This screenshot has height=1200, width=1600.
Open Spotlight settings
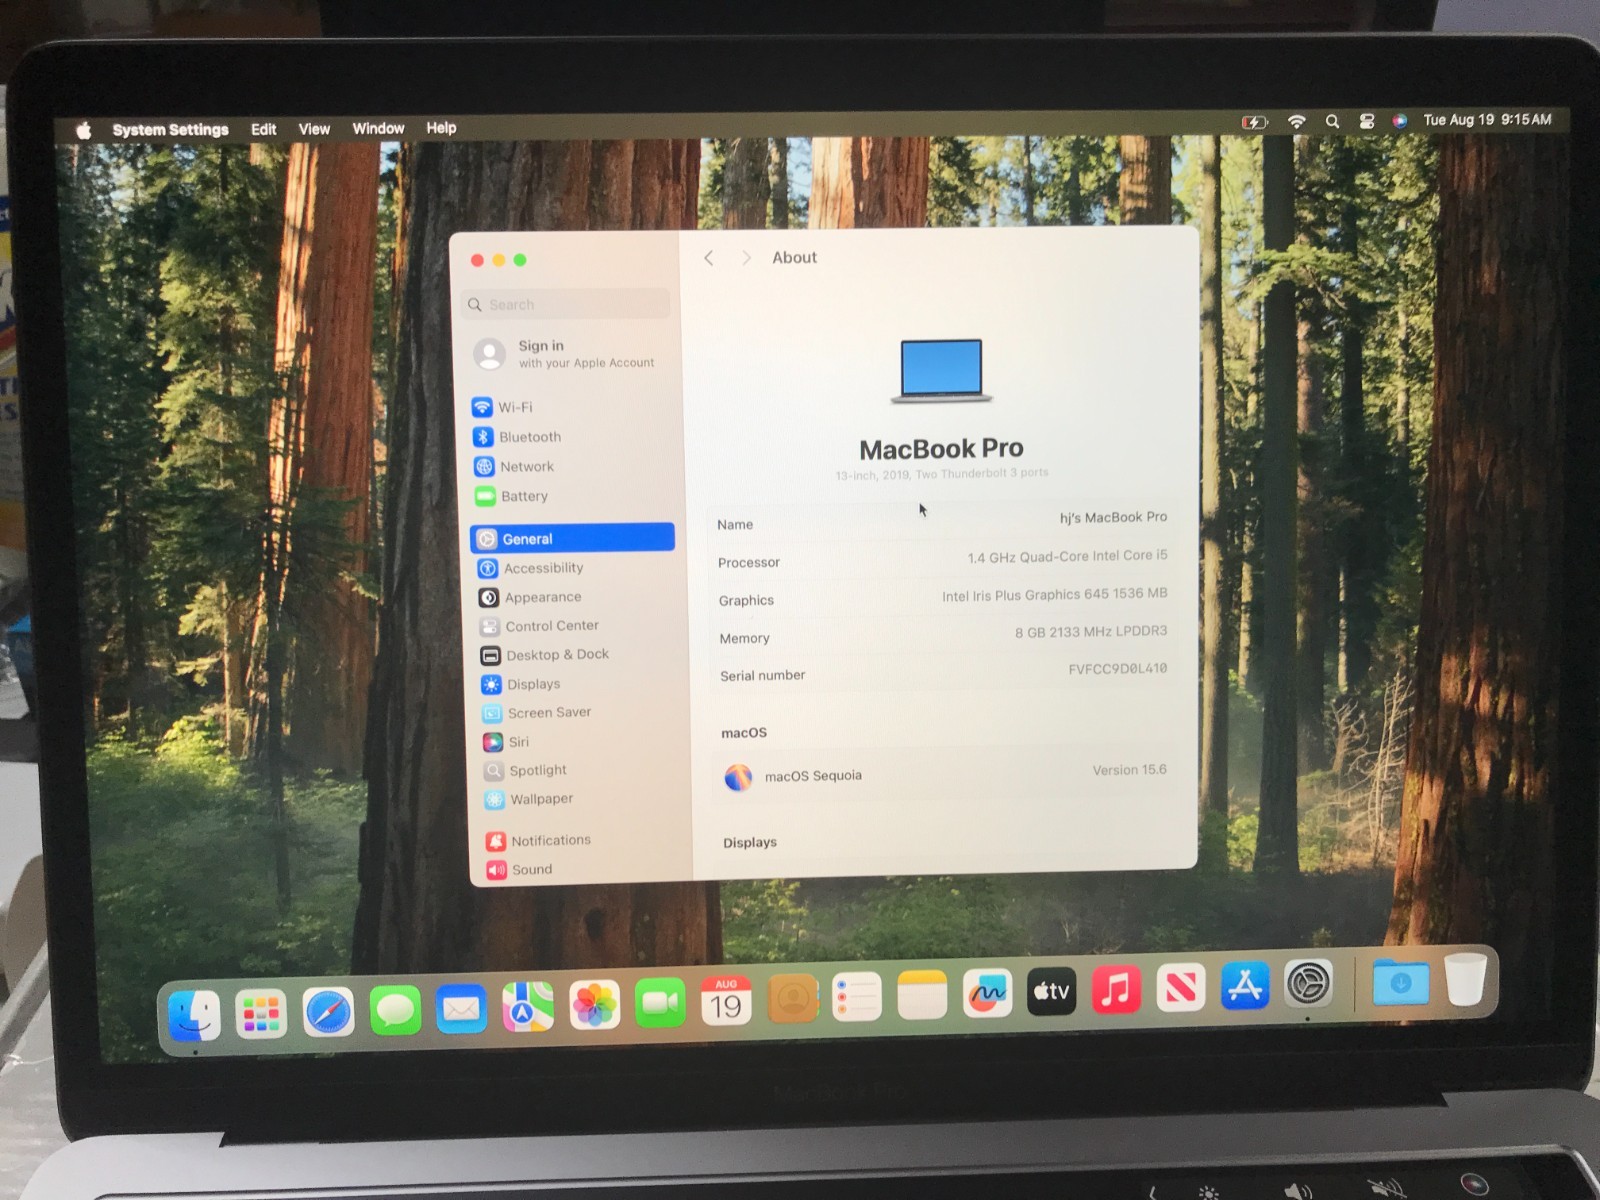tap(539, 770)
